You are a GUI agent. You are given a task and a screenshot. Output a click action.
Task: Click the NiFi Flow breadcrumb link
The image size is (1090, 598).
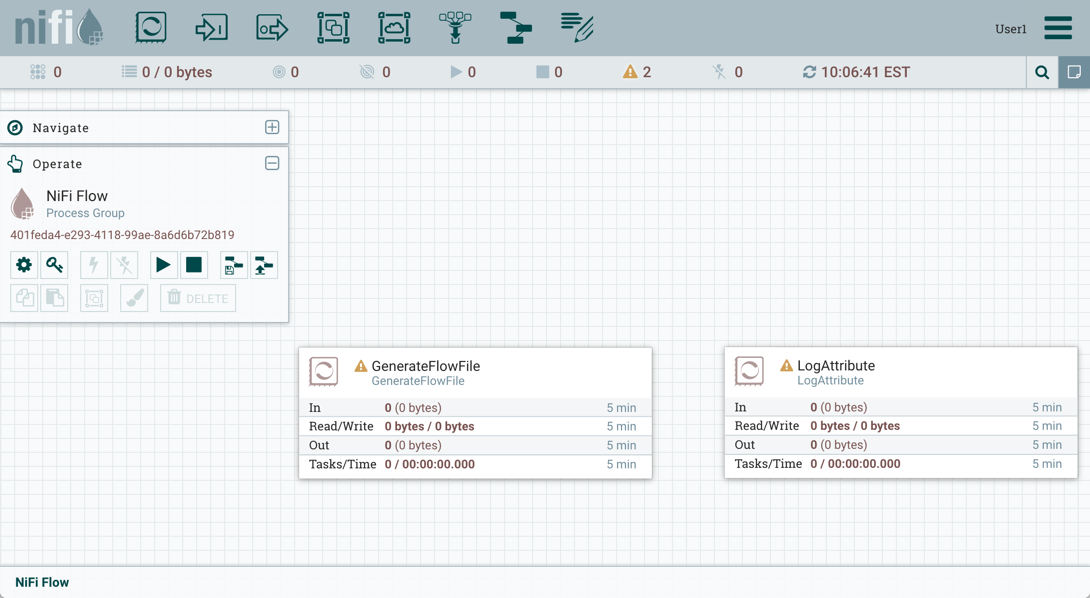[x=42, y=582]
